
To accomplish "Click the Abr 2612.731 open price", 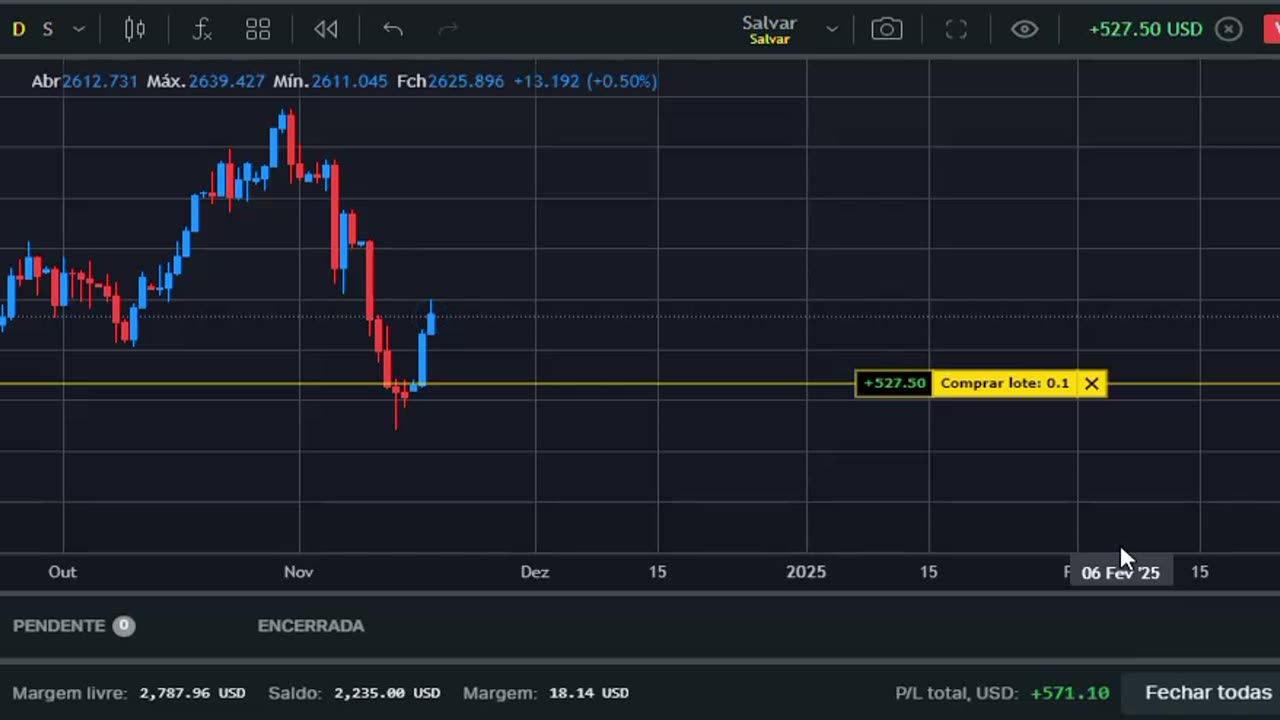I will 85,81.
